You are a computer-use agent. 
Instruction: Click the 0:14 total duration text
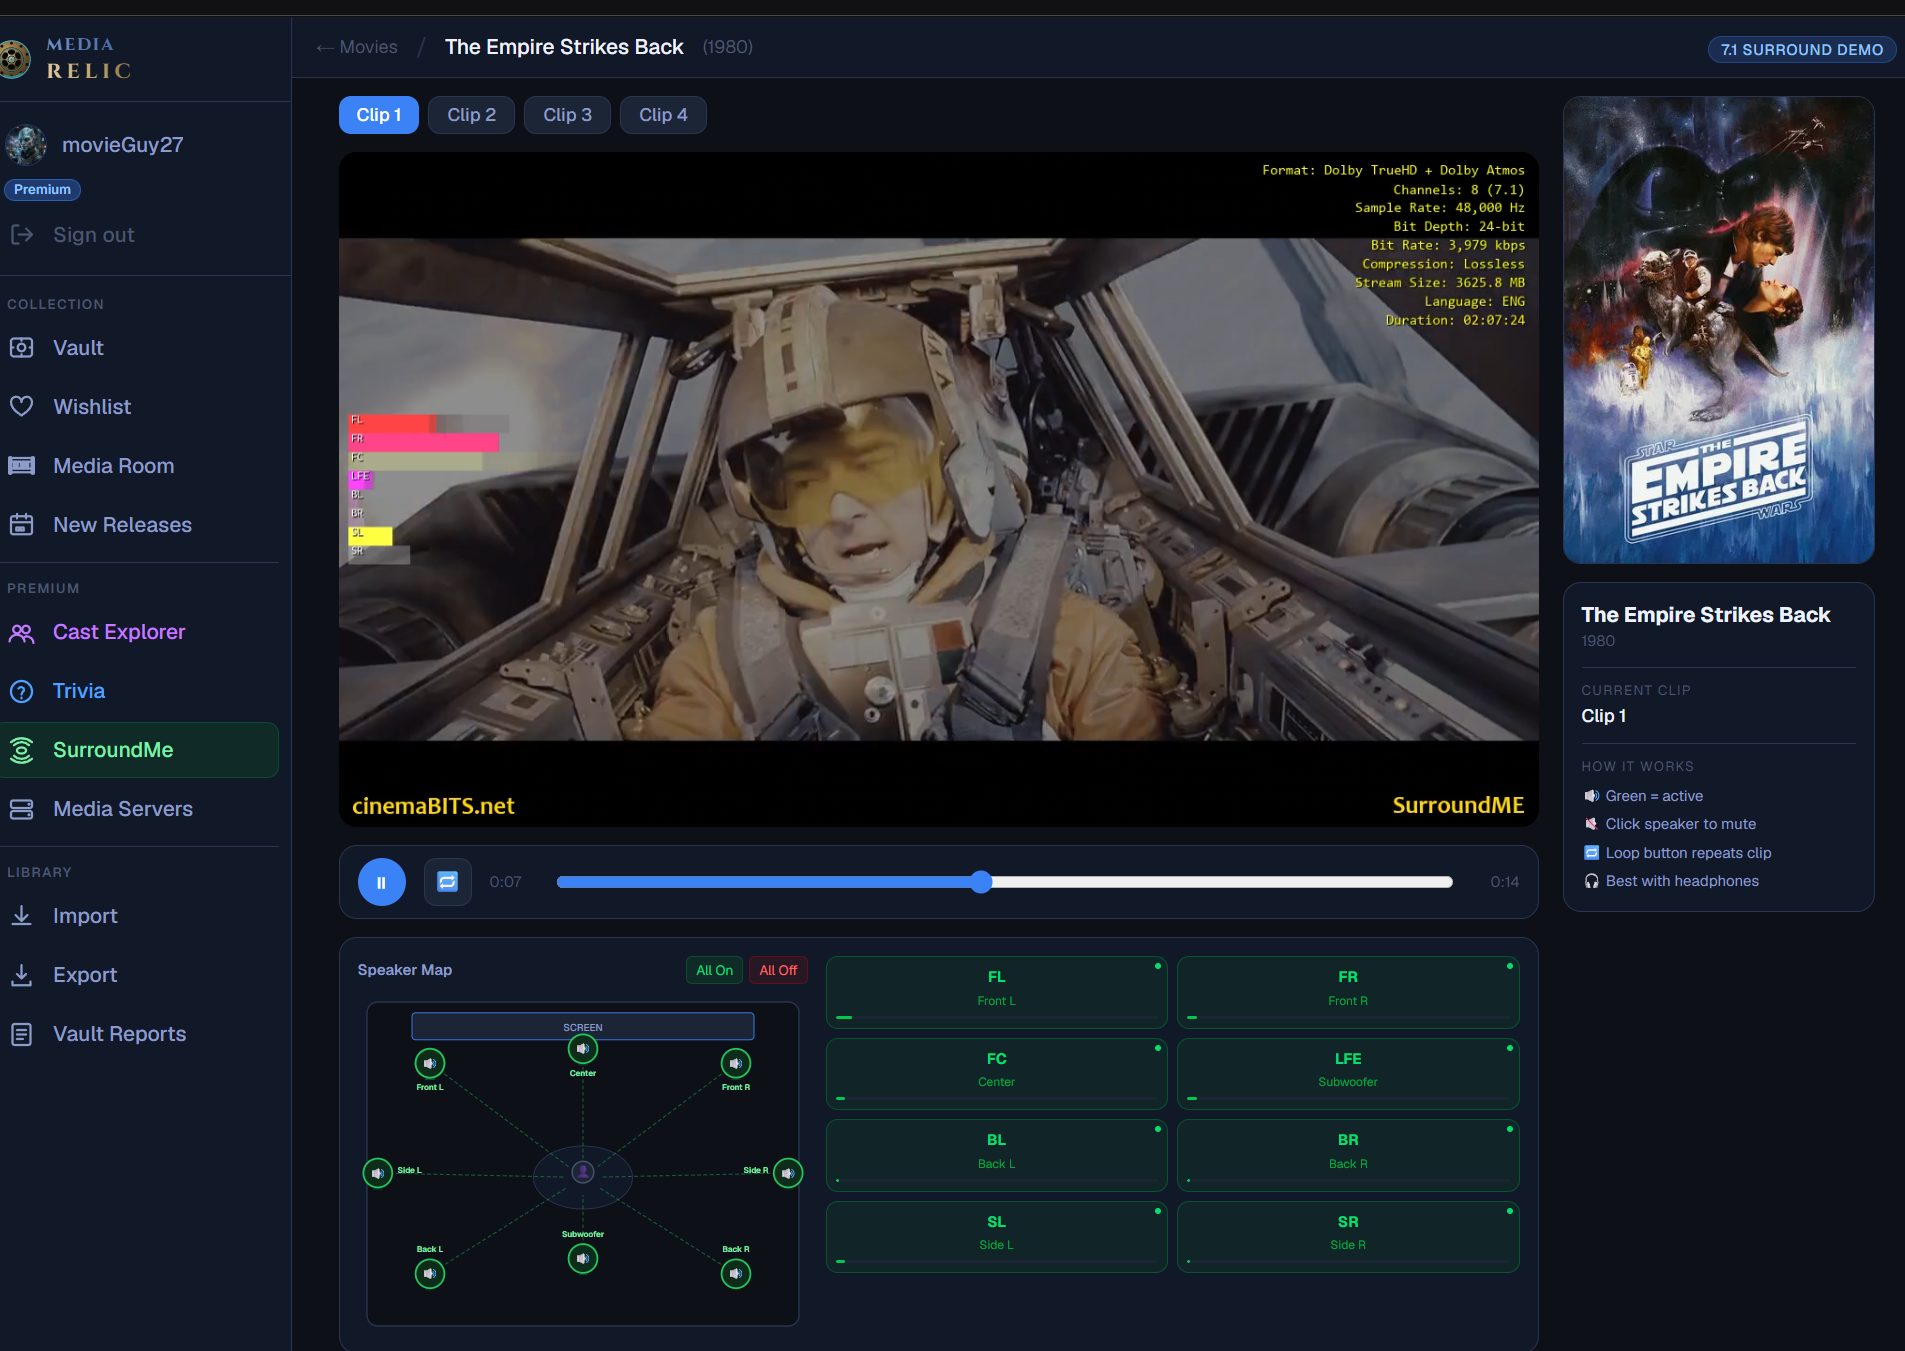pyautogui.click(x=1504, y=882)
